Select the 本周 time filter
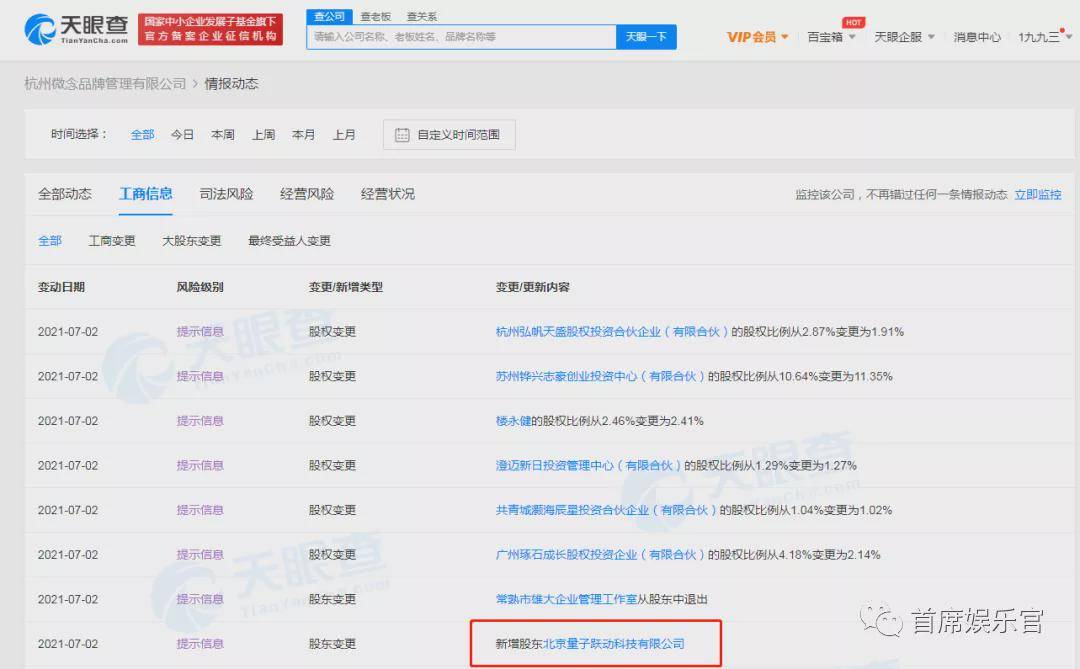Image resolution: width=1080 pixels, height=669 pixels. tap(222, 134)
